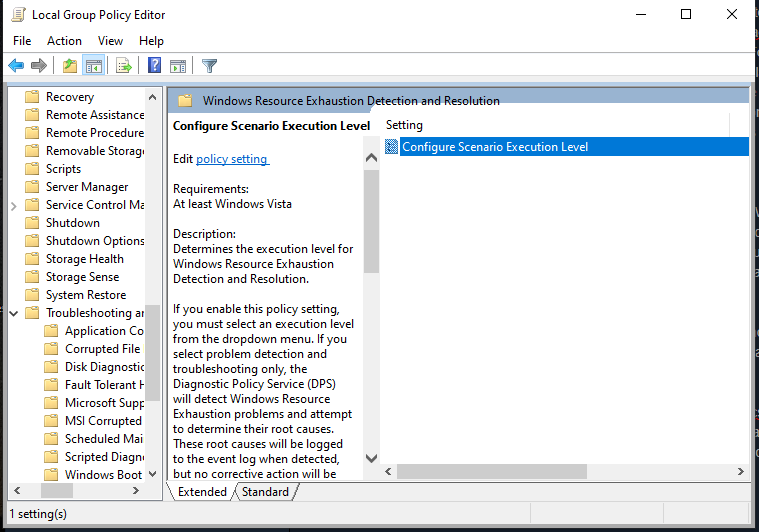Expand the Service Control Manager tree node
This screenshot has width=759, height=532.
[13, 205]
